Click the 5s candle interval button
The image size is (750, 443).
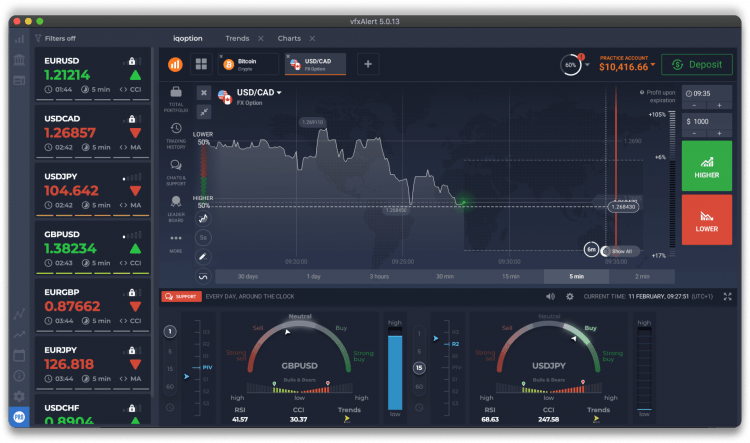203,238
